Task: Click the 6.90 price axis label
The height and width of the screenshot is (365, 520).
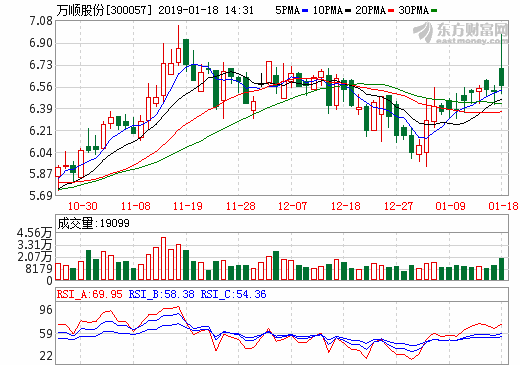Action: pos(41,43)
